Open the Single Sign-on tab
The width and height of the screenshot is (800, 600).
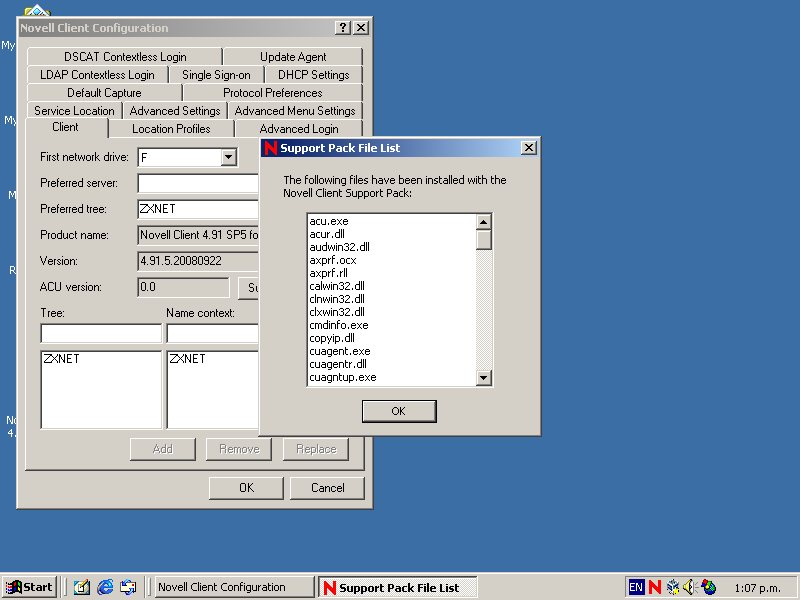[216, 75]
